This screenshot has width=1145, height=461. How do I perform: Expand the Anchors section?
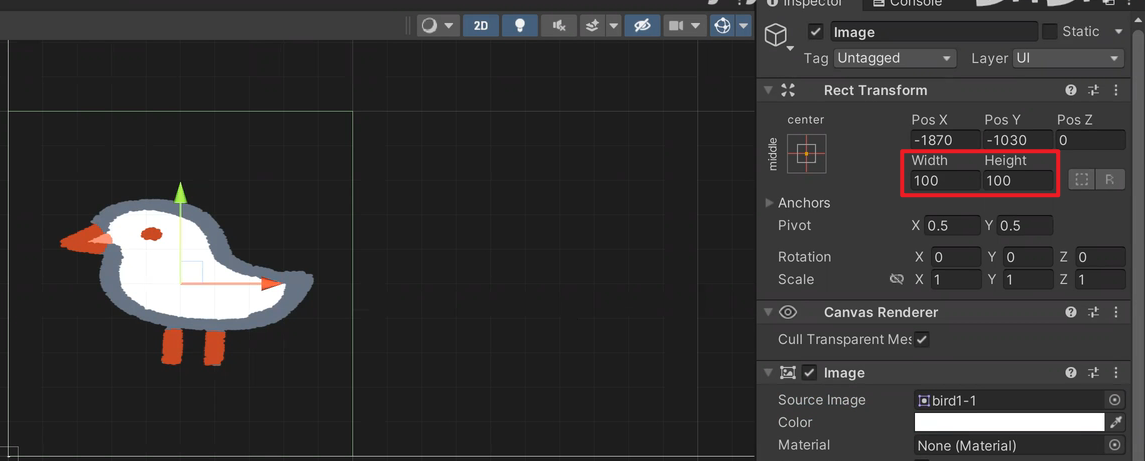point(769,202)
